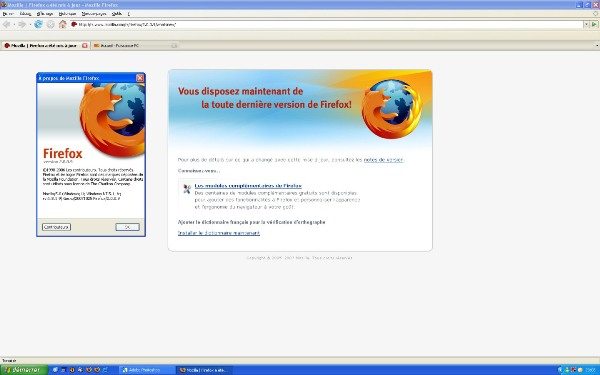Click the green Go arrow beside address bar
Screen dimensions: 600x375
[594, 24]
